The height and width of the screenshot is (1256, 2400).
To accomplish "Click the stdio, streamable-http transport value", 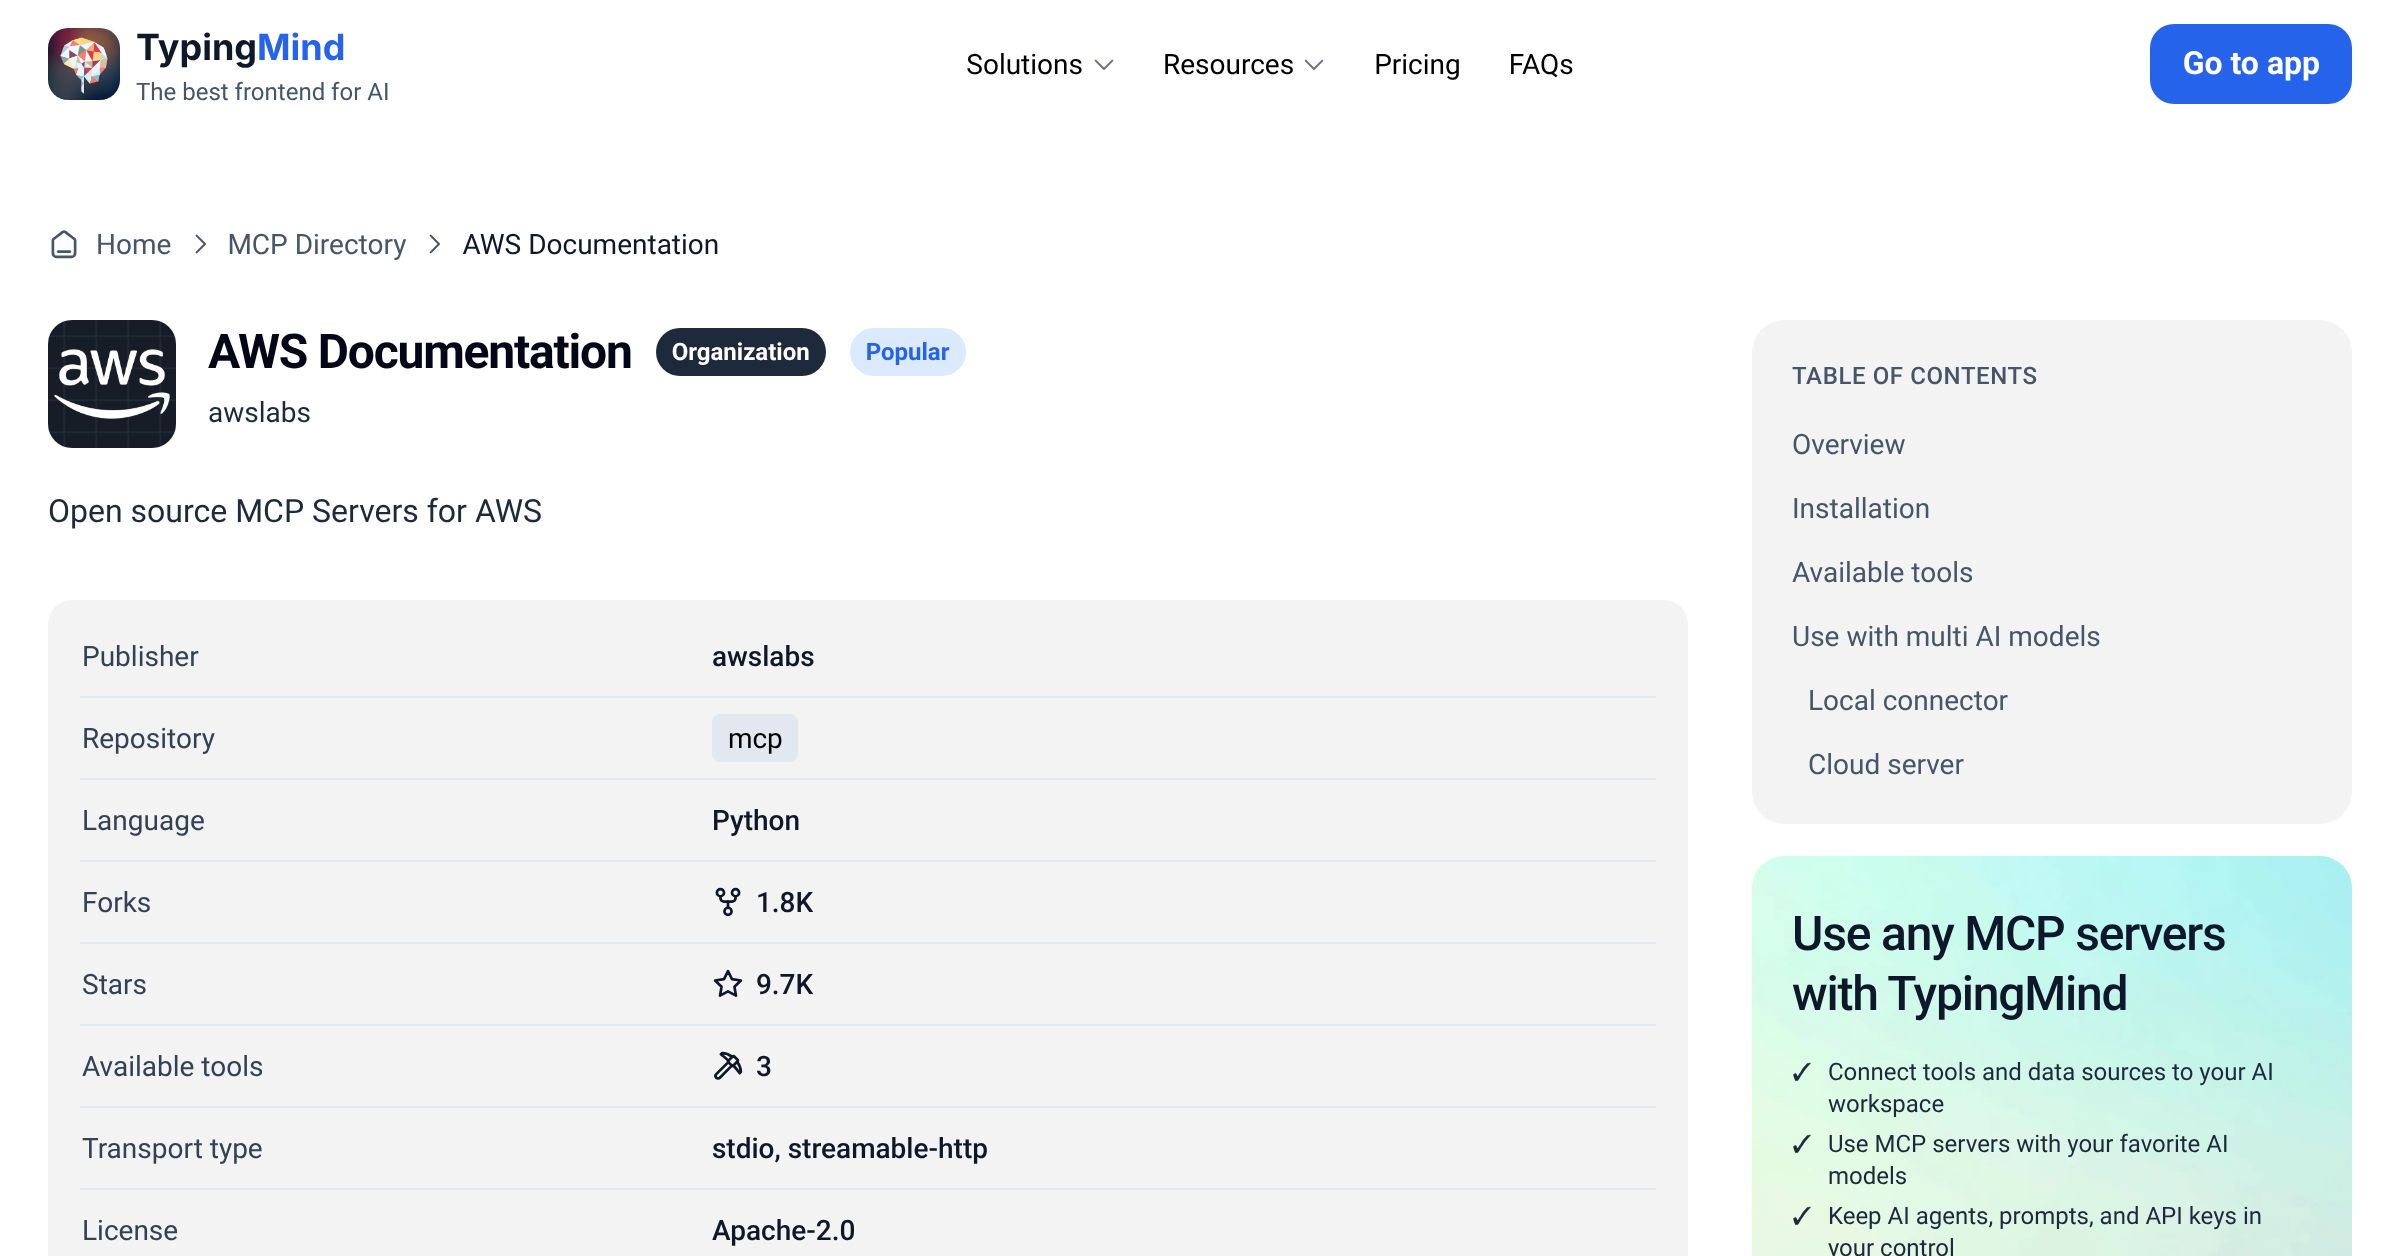I will click(850, 1149).
